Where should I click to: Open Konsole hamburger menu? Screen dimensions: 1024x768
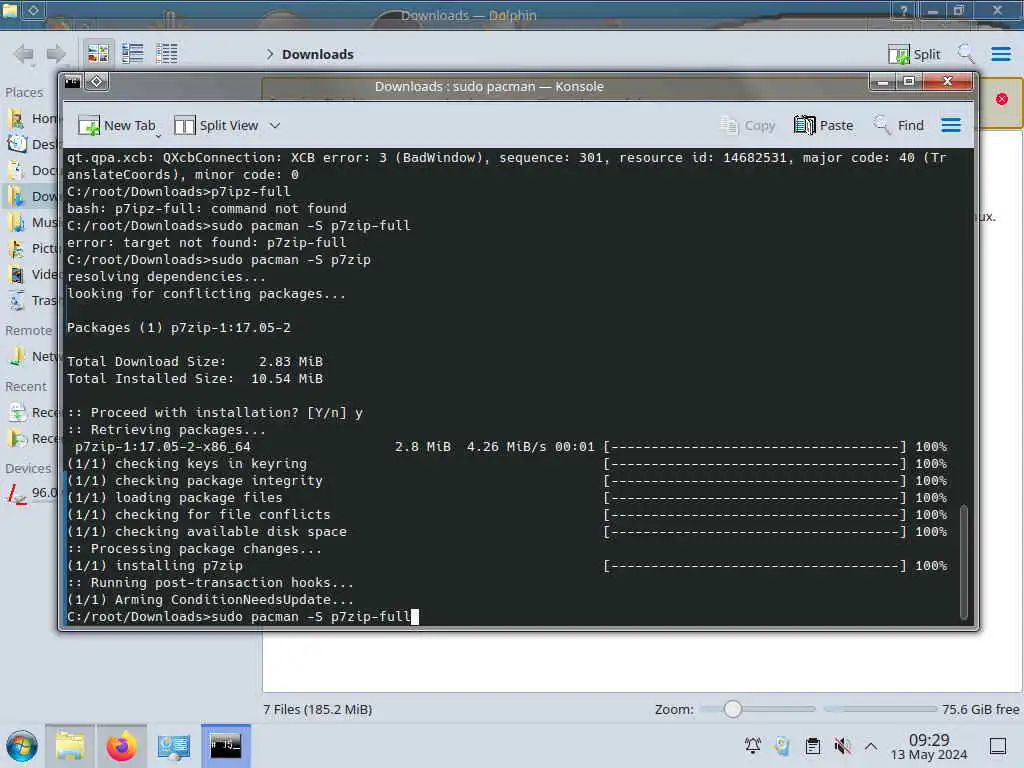coord(951,125)
